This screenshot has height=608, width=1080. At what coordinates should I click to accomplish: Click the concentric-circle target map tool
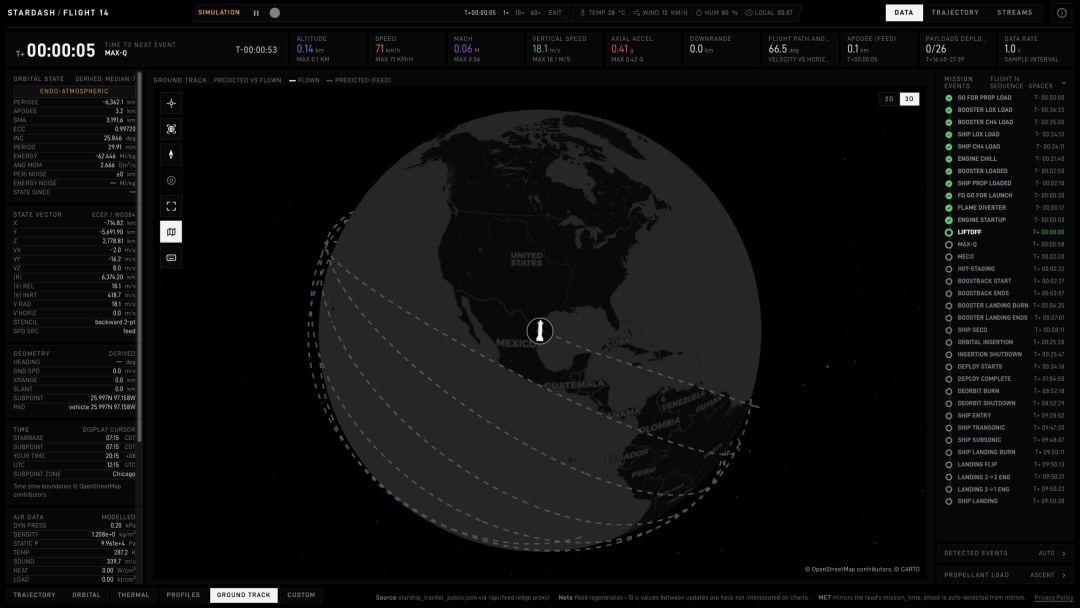tap(171, 180)
